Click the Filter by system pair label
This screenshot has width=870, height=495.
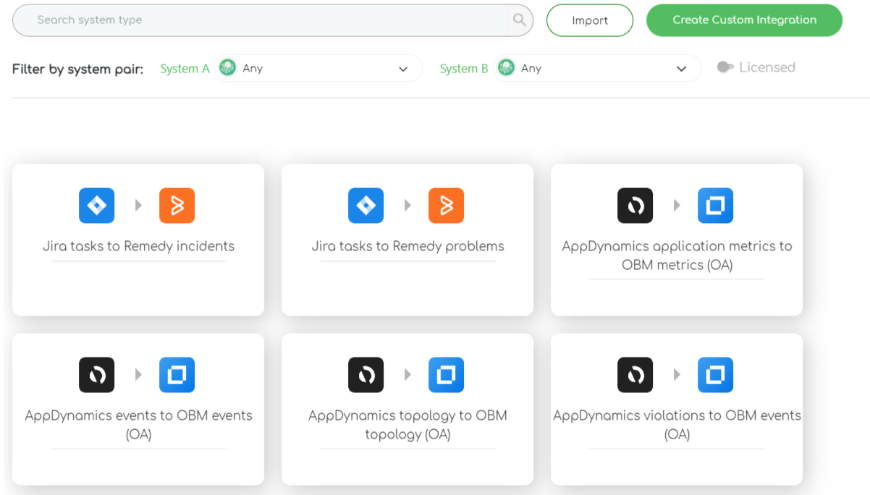[x=78, y=69]
